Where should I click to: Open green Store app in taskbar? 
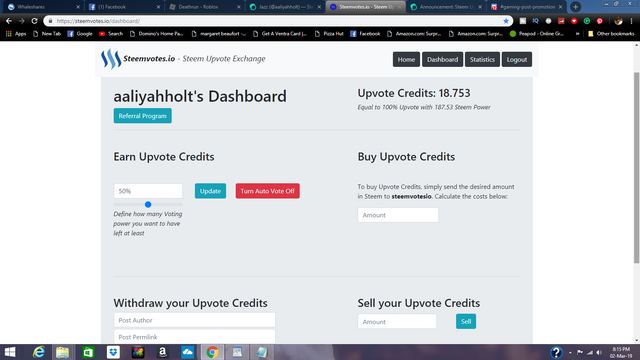tap(88, 352)
